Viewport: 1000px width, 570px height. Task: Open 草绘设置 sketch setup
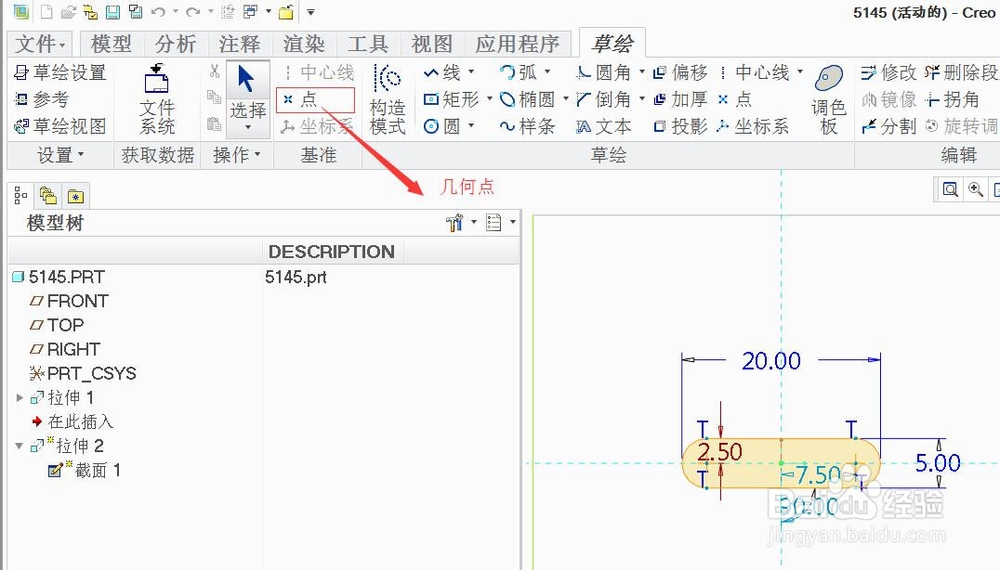pyautogui.click(x=60, y=73)
